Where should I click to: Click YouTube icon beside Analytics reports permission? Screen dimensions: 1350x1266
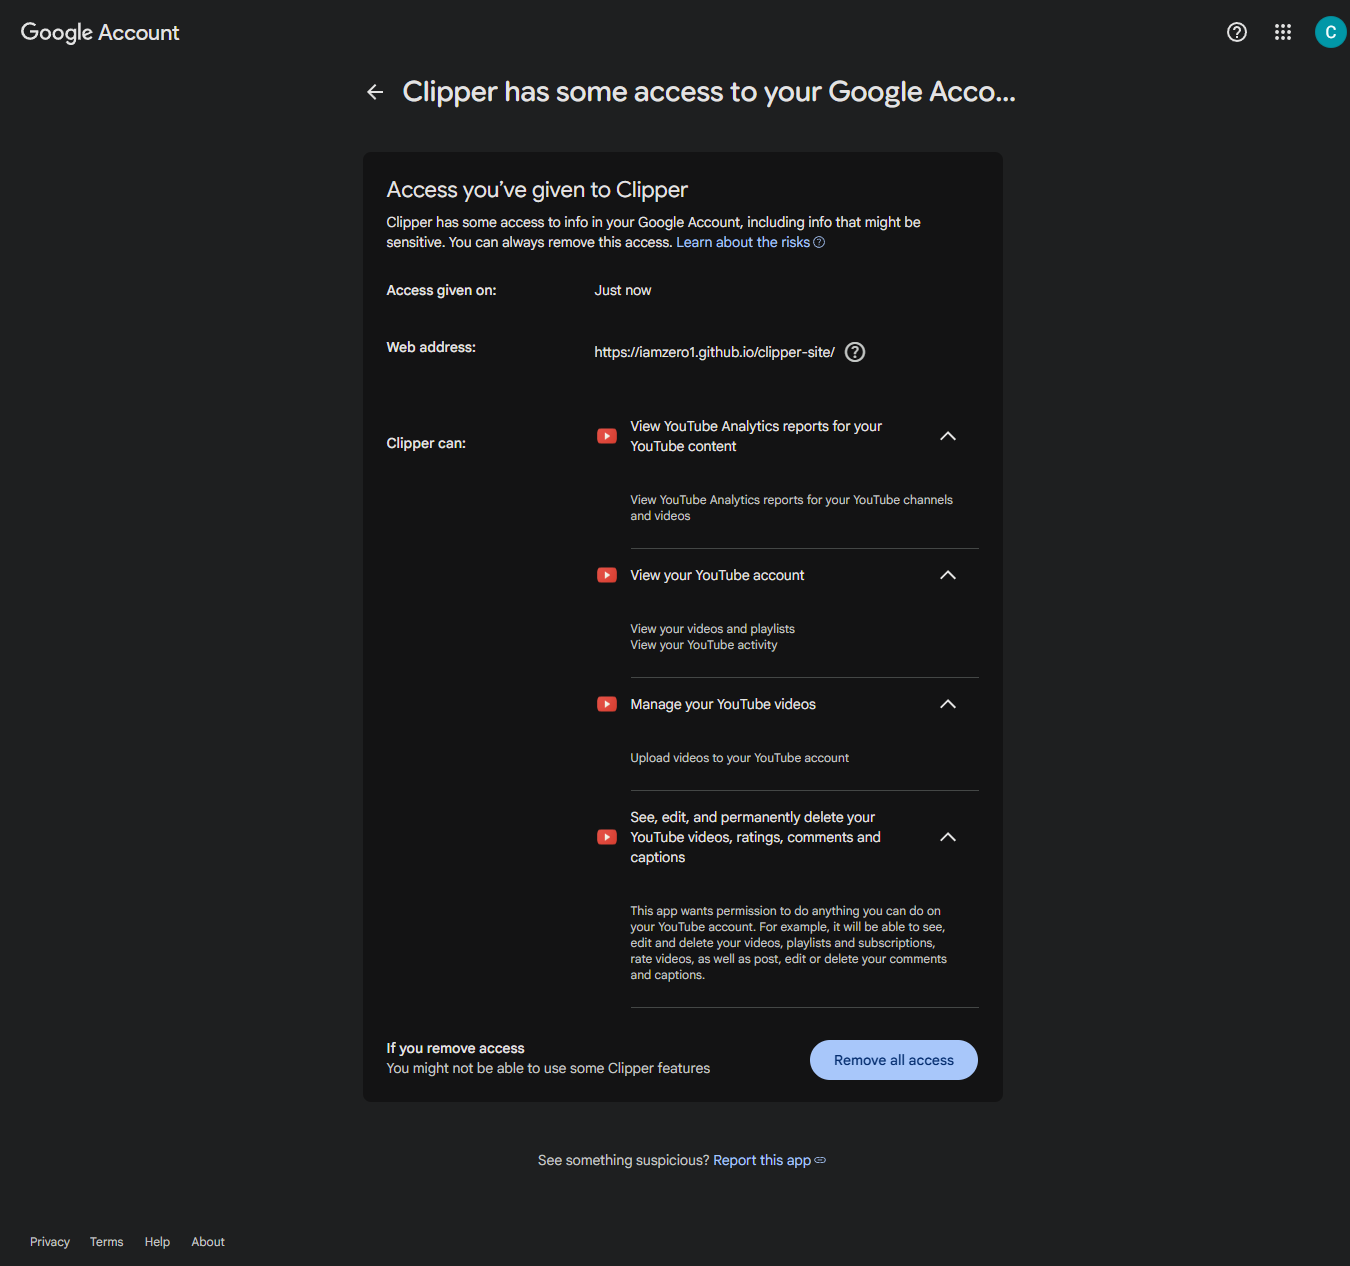coord(607,436)
